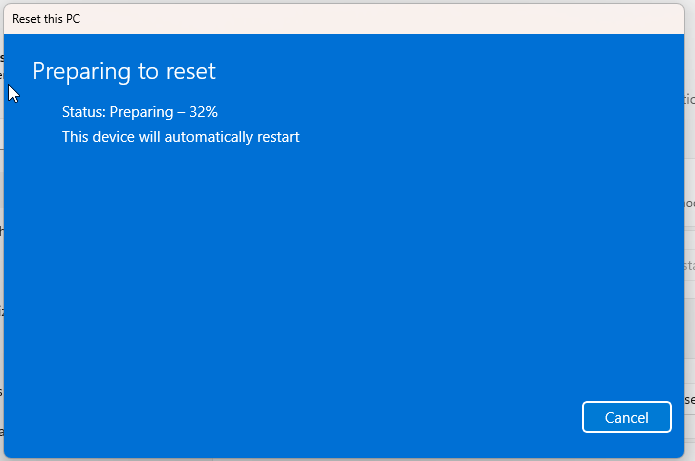
Task: Click the 32% progress percentage
Action: click(x=203, y=112)
